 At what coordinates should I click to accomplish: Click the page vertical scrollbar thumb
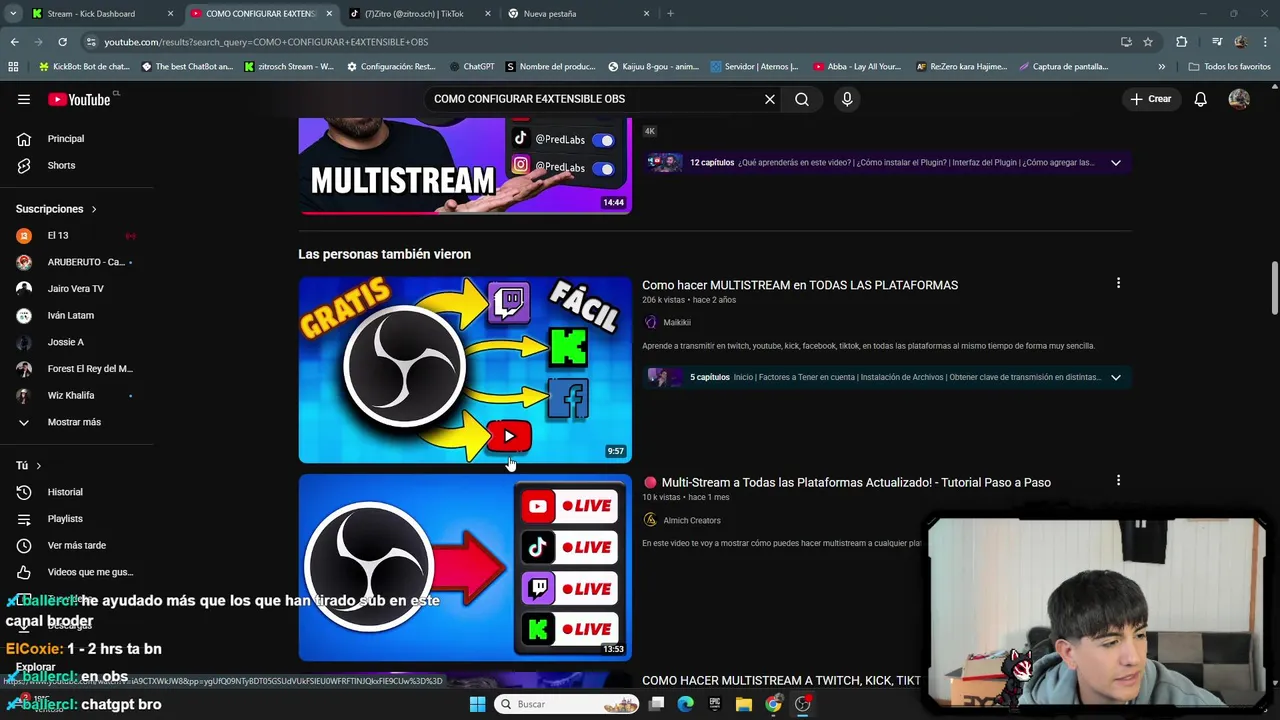point(1274,289)
